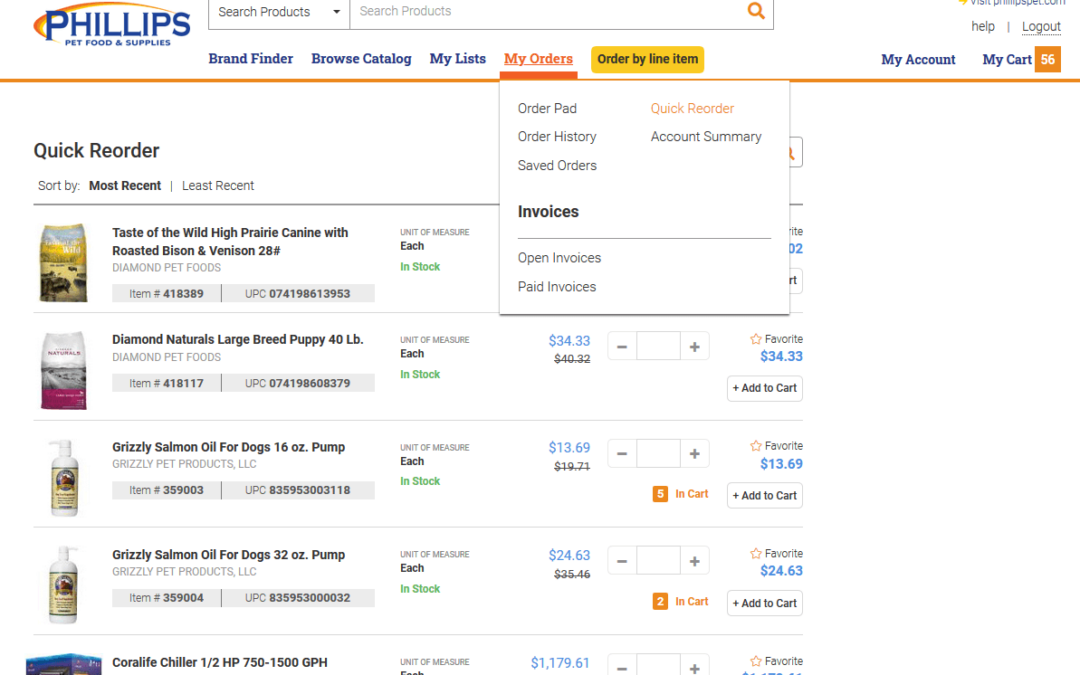Increase quantity for Grizzly Salmon Oil 32 oz.
This screenshot has width=1080, height=675.
pyautogui.click(x=694, y=561)
